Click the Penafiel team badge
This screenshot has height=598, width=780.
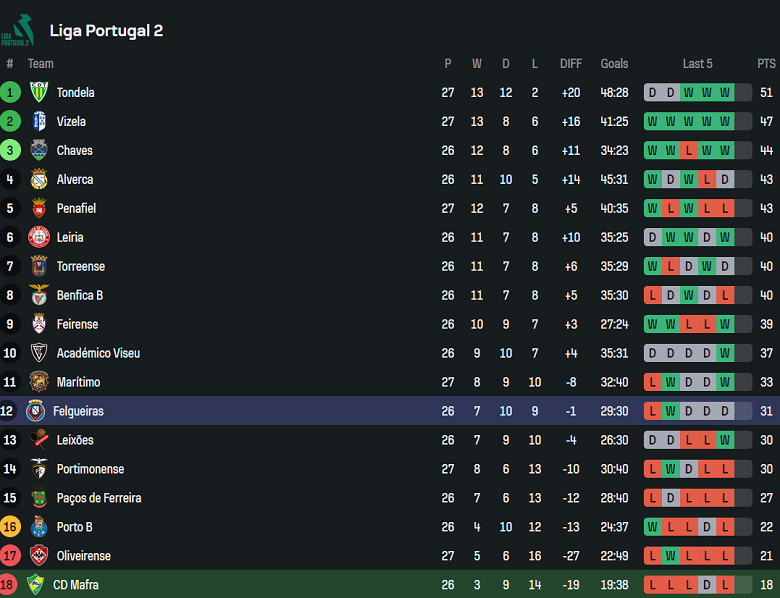tap(39, 208)
